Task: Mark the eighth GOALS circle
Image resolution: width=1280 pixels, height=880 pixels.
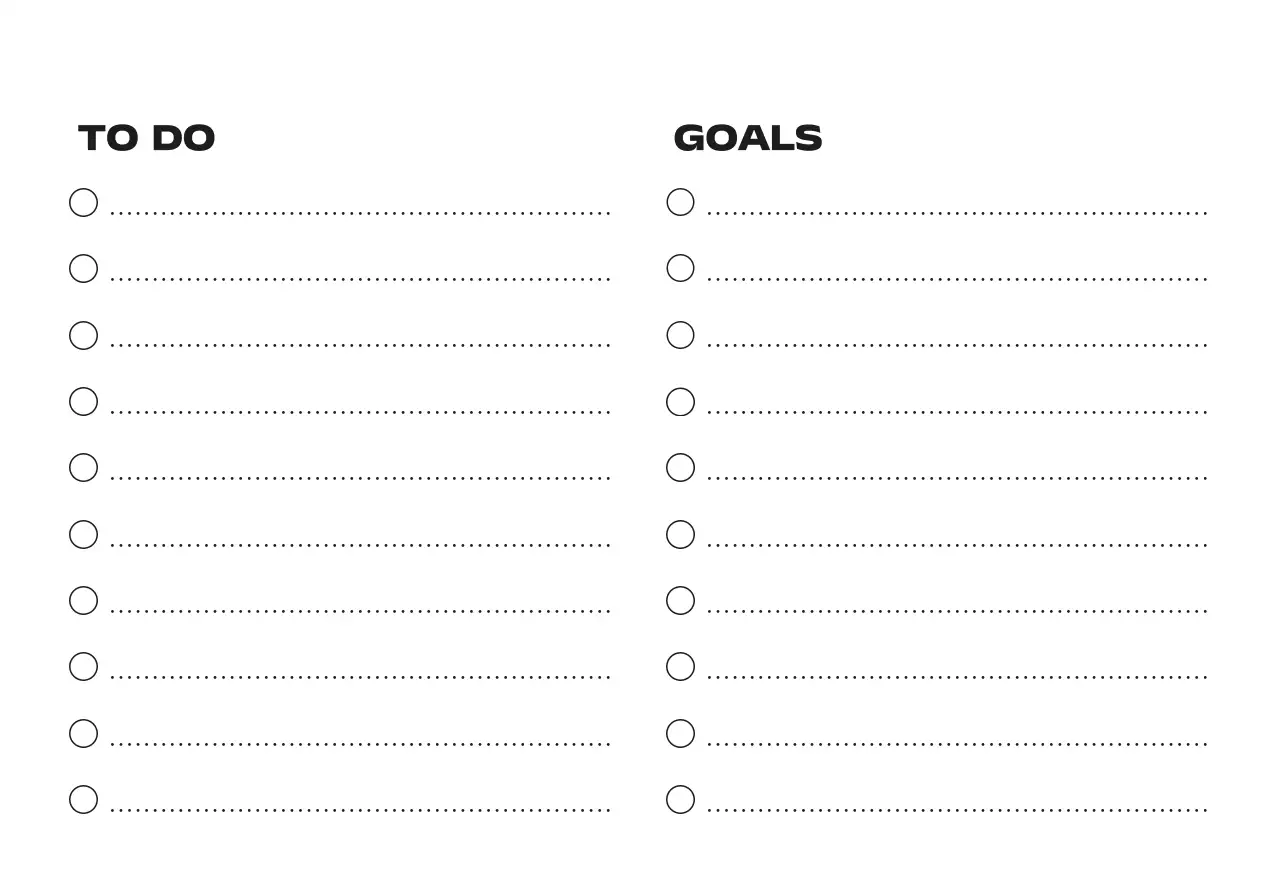Action: (680, 667)
